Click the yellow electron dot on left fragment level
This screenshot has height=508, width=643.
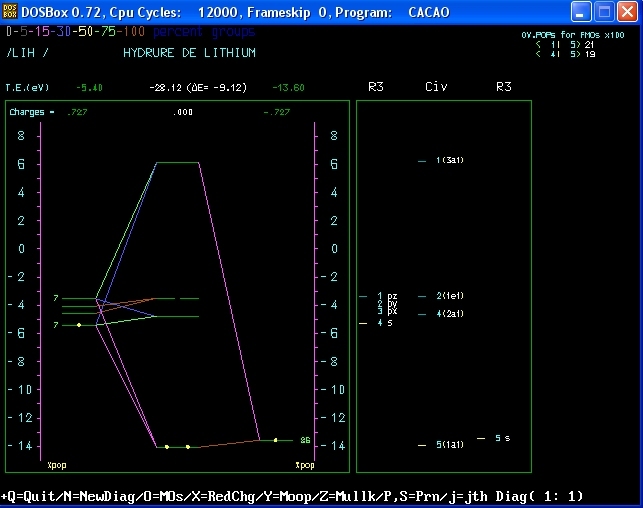click(79, 325)
